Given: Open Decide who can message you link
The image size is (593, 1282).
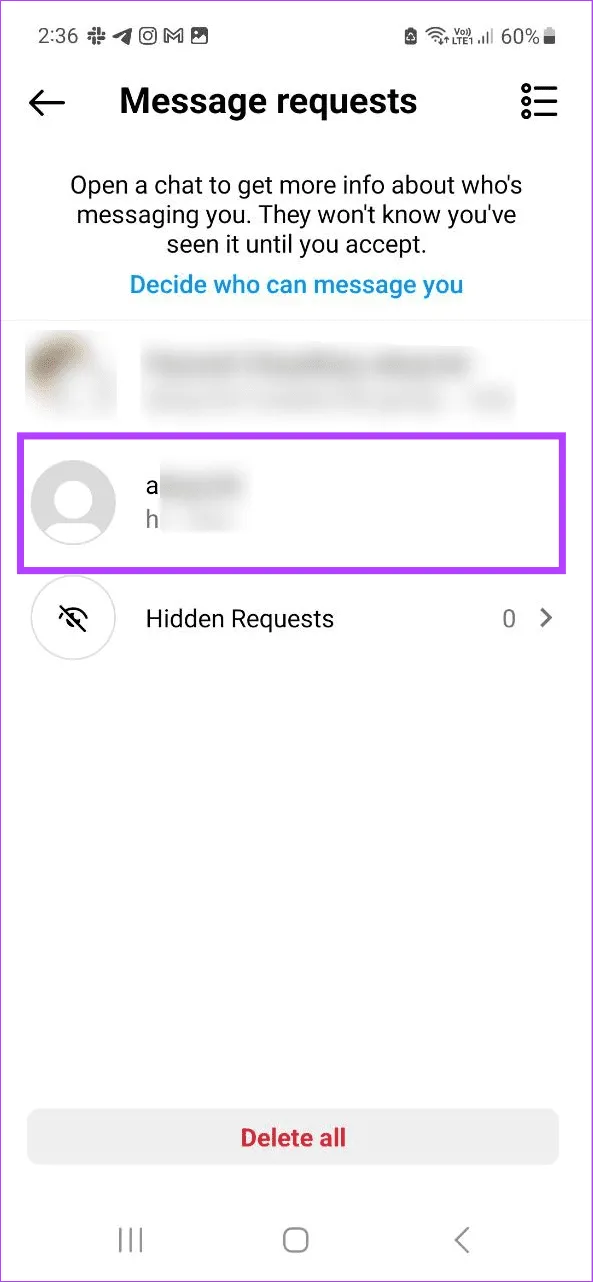Looking at the screenshot, I should coord(296,285).
